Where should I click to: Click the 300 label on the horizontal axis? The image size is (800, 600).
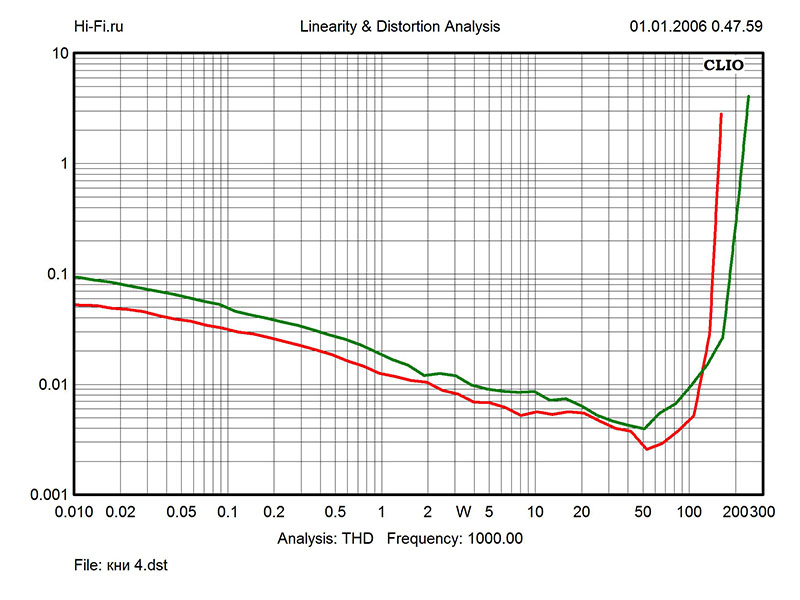tap(759, 512)
